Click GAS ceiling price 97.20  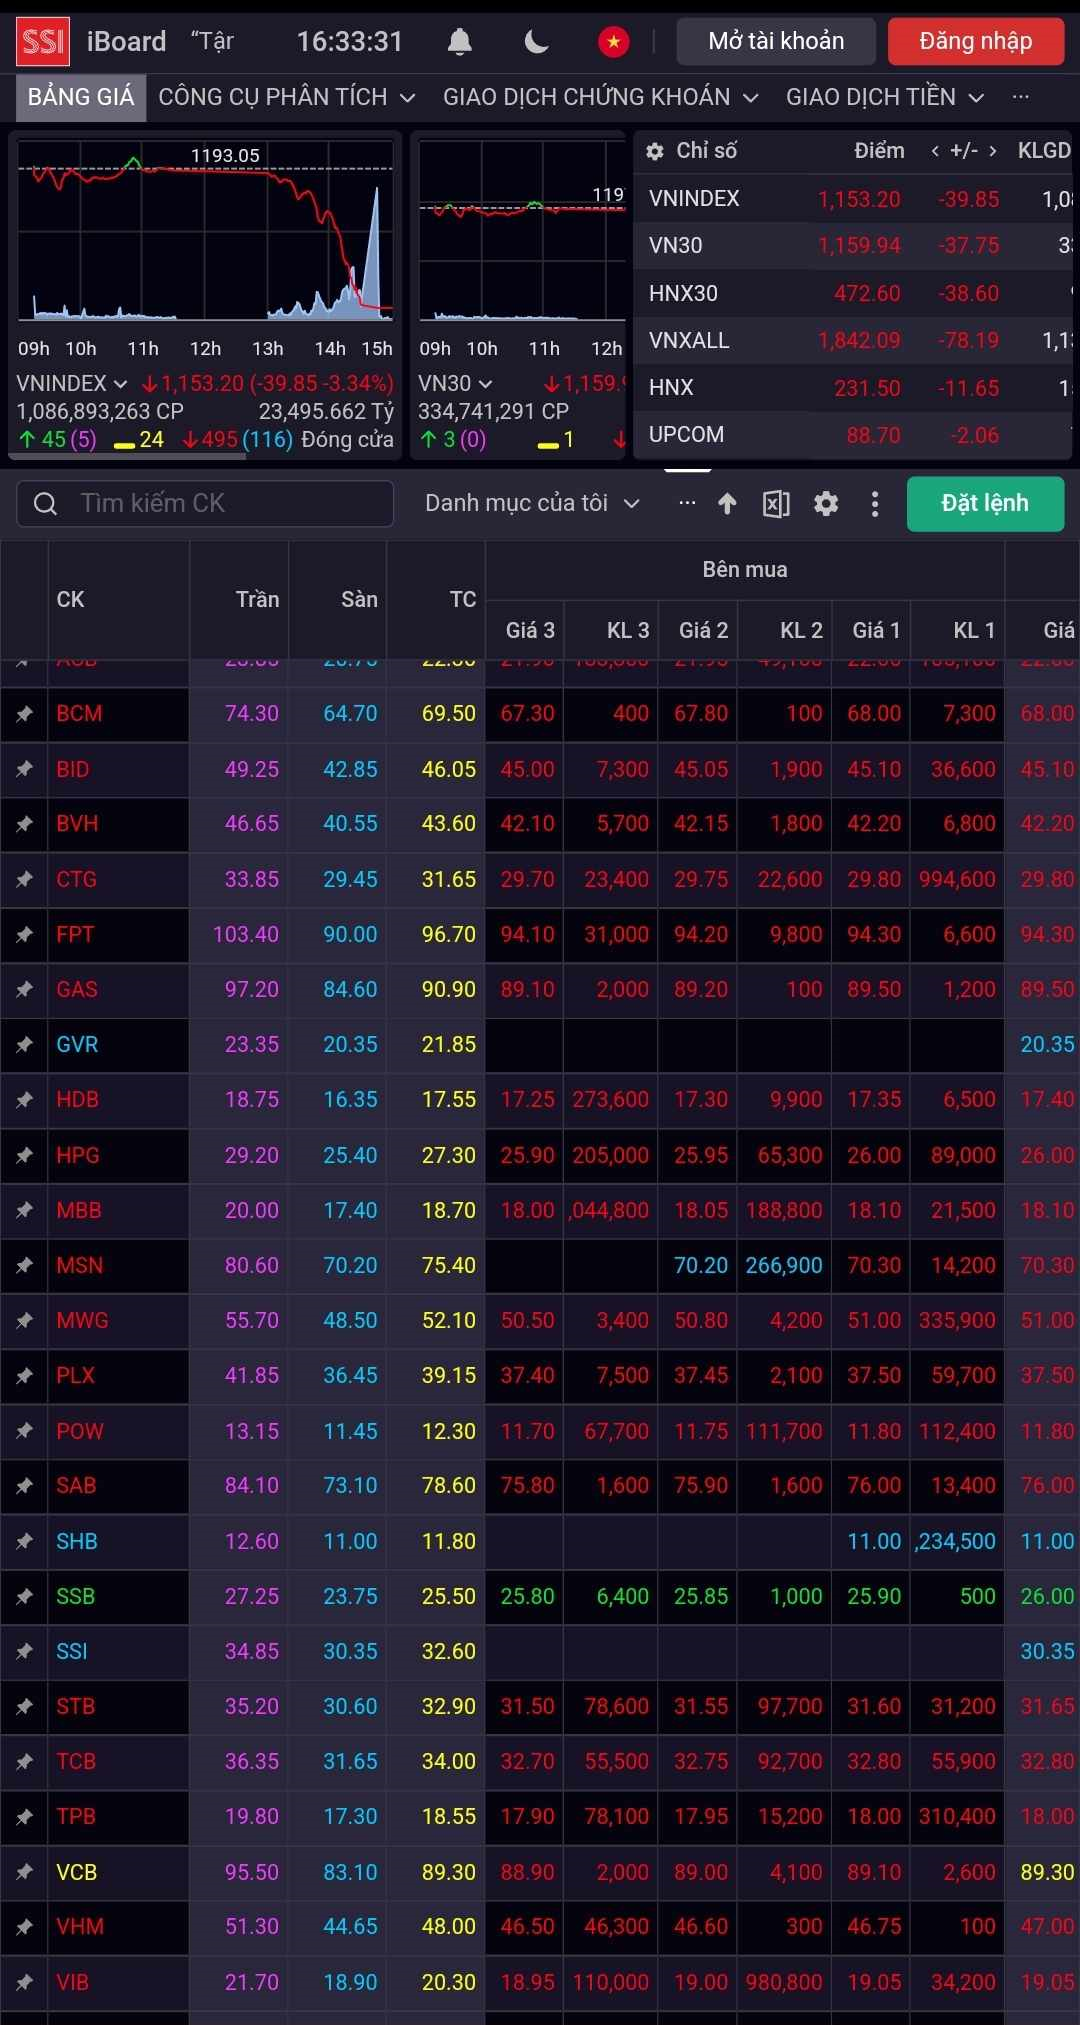coord(251,989)
